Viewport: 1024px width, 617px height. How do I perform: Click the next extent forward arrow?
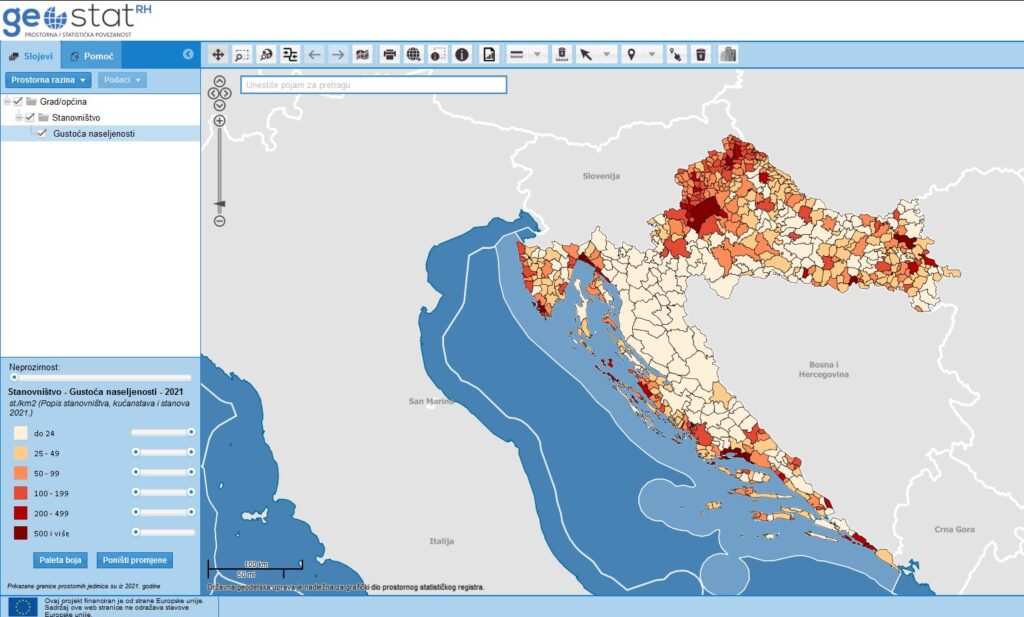pos(338,55)
